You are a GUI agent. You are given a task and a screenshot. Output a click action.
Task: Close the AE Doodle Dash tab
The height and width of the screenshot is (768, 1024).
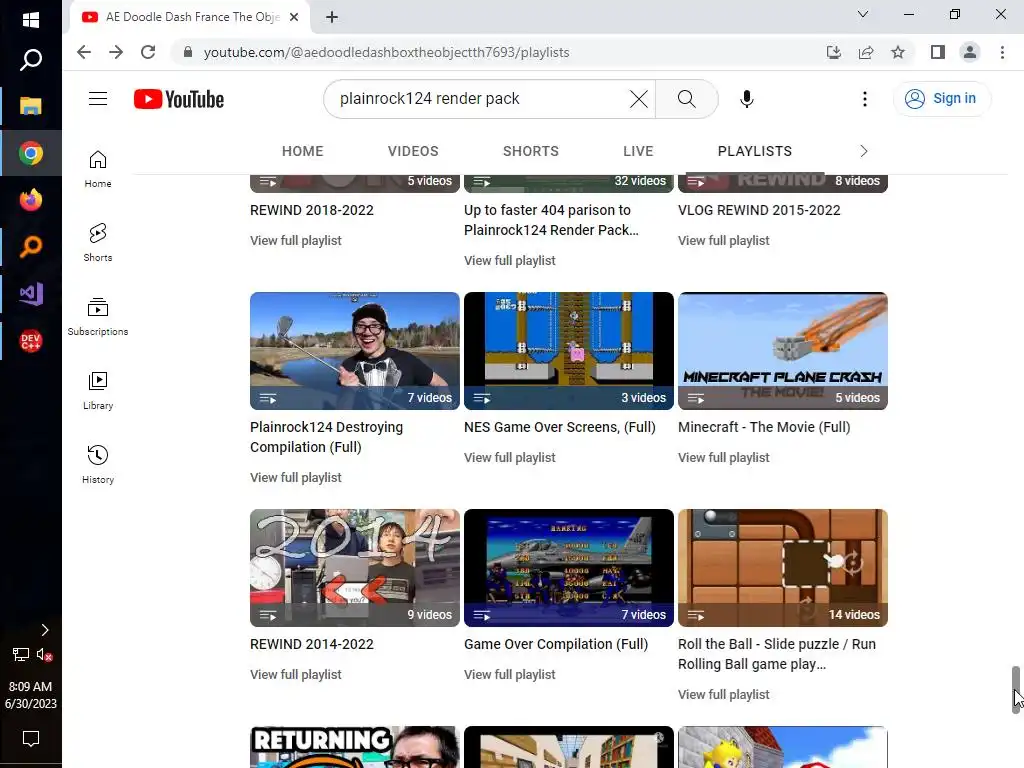(294, 17)
